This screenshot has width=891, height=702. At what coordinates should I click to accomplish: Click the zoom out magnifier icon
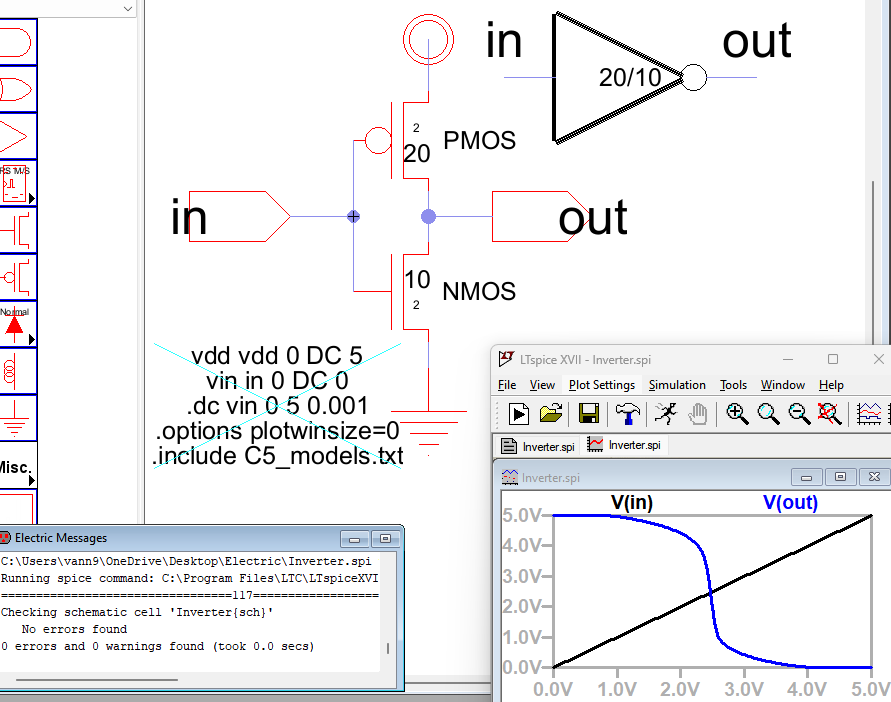797,414
